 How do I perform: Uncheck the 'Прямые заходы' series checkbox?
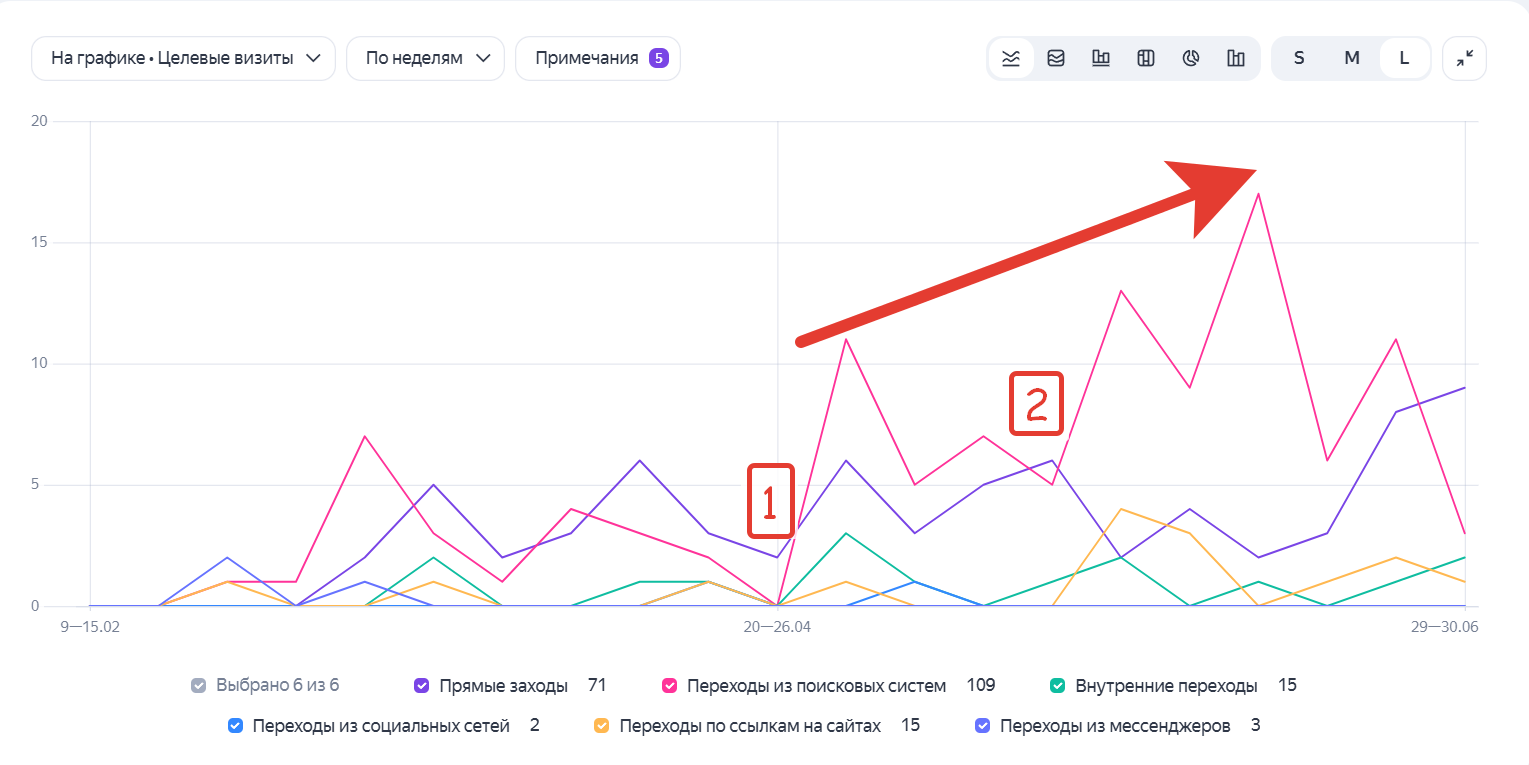[421, 686]
